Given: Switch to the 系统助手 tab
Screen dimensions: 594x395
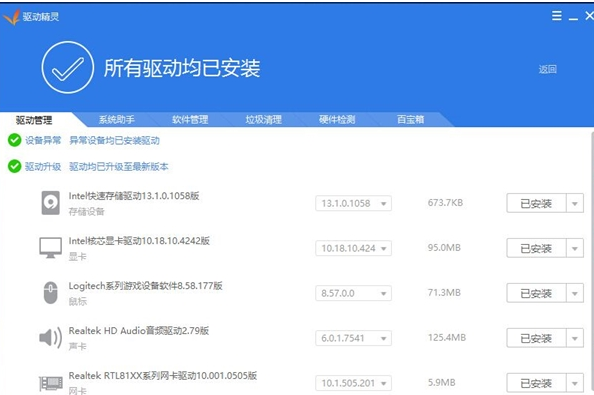Looking at the screenshot, I should [x=117, y=120].
